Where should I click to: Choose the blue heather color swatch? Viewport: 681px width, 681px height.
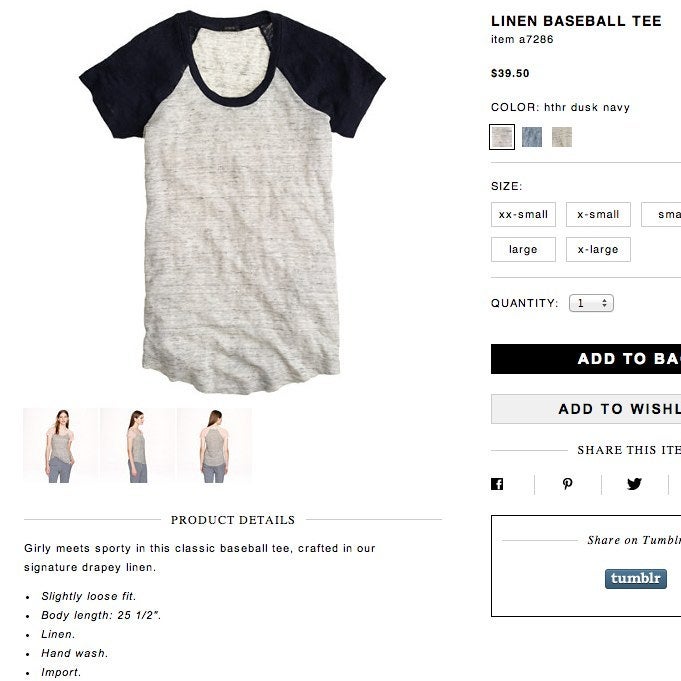pos(532,137)
